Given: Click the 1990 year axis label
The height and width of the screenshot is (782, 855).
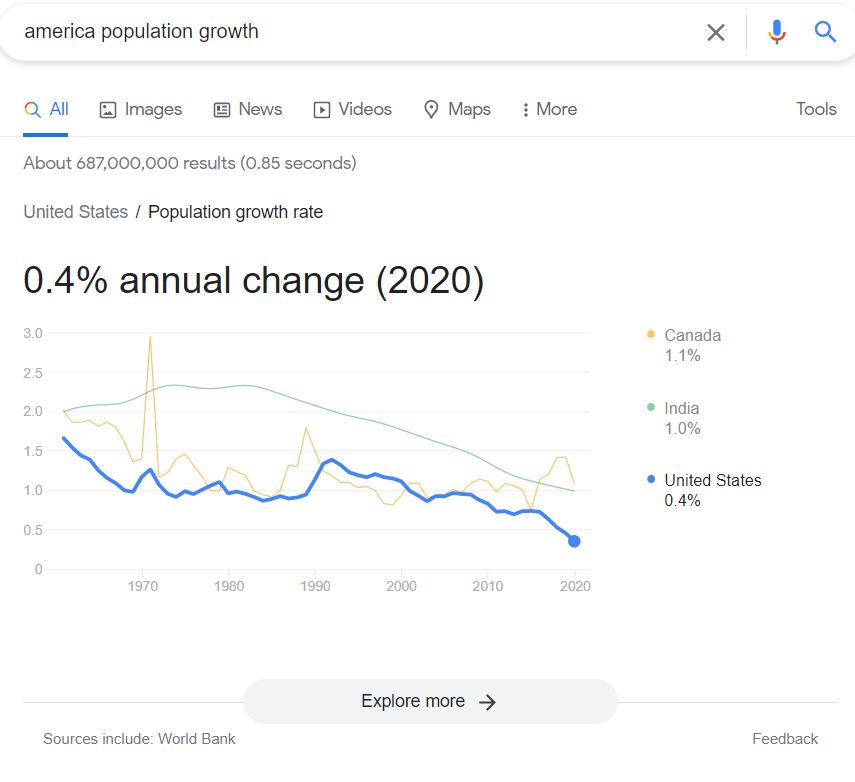Looking at the screenshot, I should coord(315,586).
